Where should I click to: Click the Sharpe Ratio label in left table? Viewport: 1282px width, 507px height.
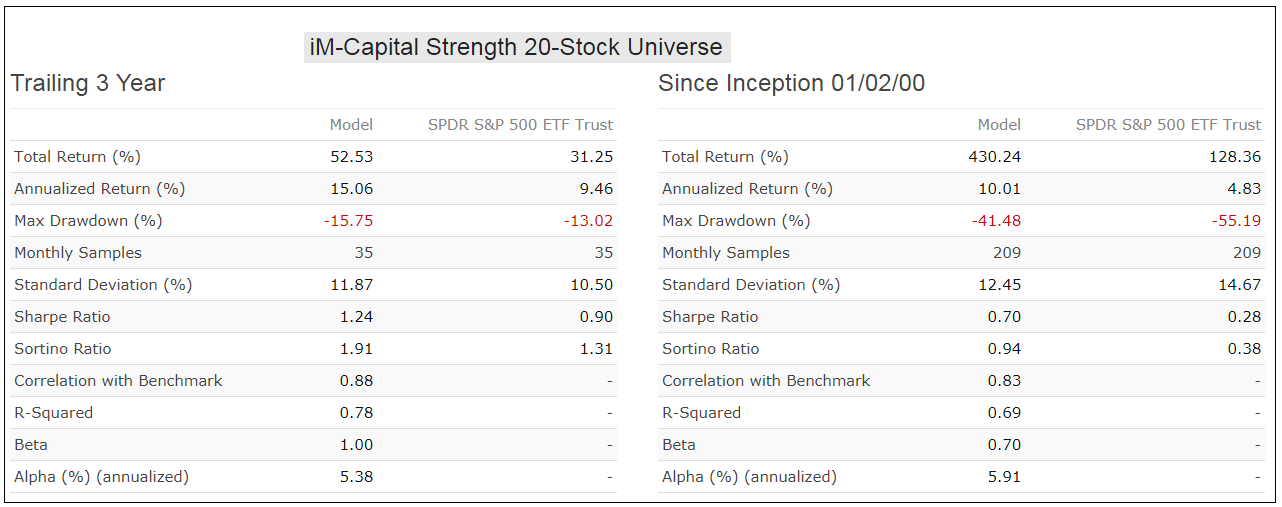click(62, 317)
